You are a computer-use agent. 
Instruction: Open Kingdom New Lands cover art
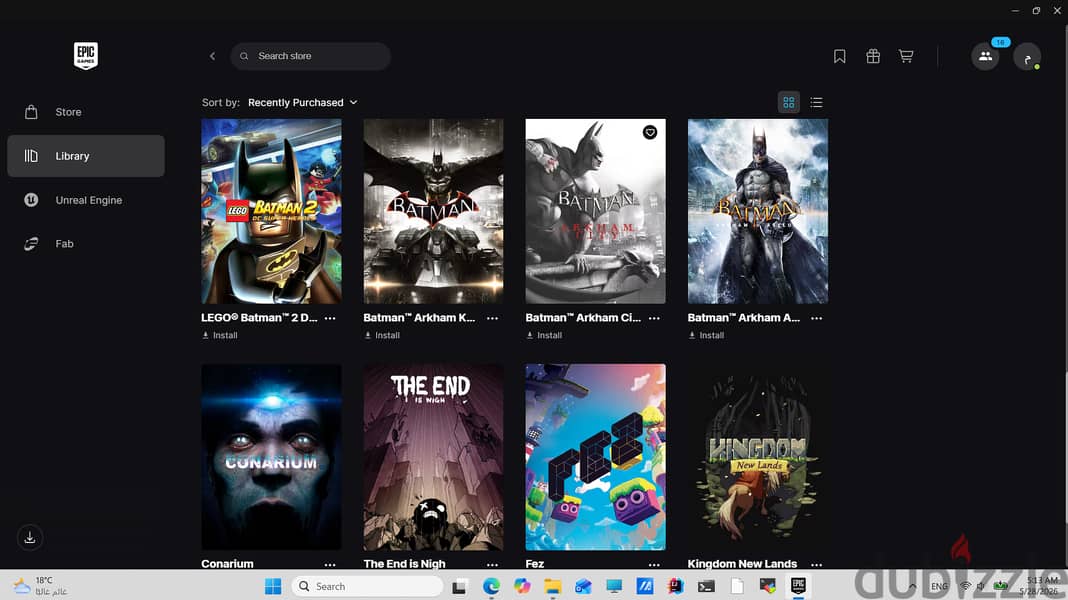tap(757, 457)
